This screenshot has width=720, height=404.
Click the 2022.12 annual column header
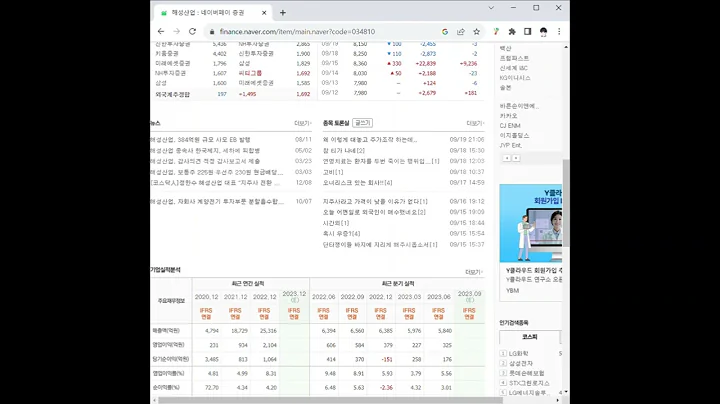pos(264,297)
